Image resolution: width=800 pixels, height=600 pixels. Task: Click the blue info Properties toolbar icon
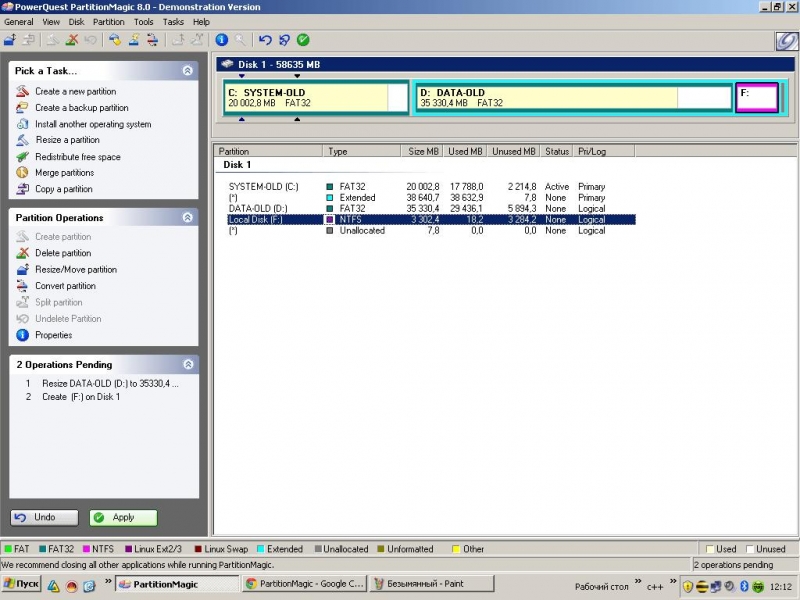coord(222,40)
